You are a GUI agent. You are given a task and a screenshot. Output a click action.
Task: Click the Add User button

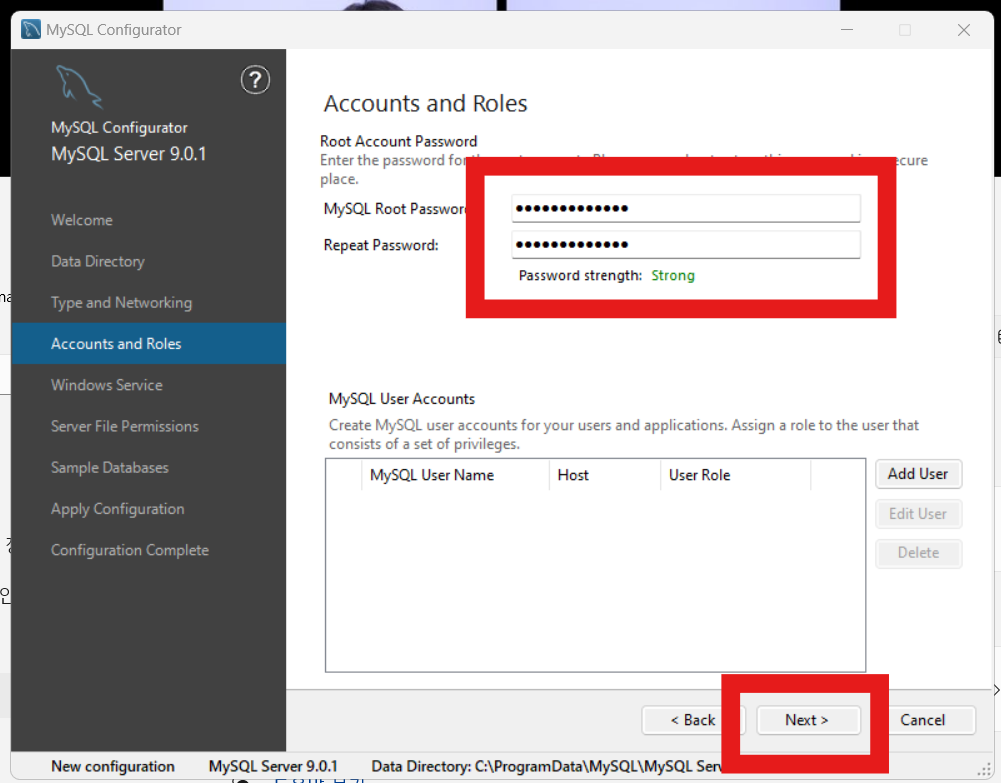coord(918,474)
